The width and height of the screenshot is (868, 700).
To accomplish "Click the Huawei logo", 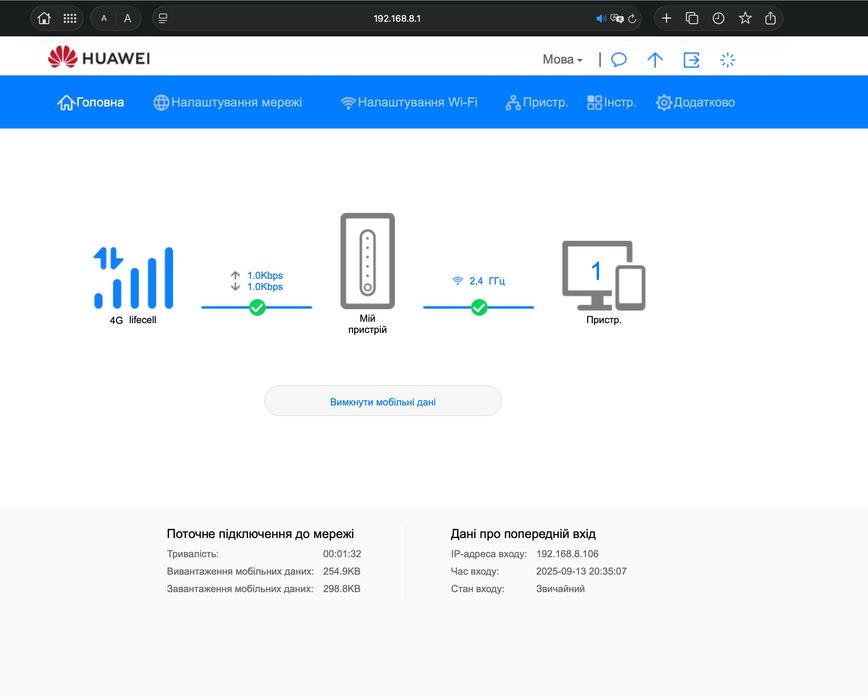I will (x=99, y=57).
